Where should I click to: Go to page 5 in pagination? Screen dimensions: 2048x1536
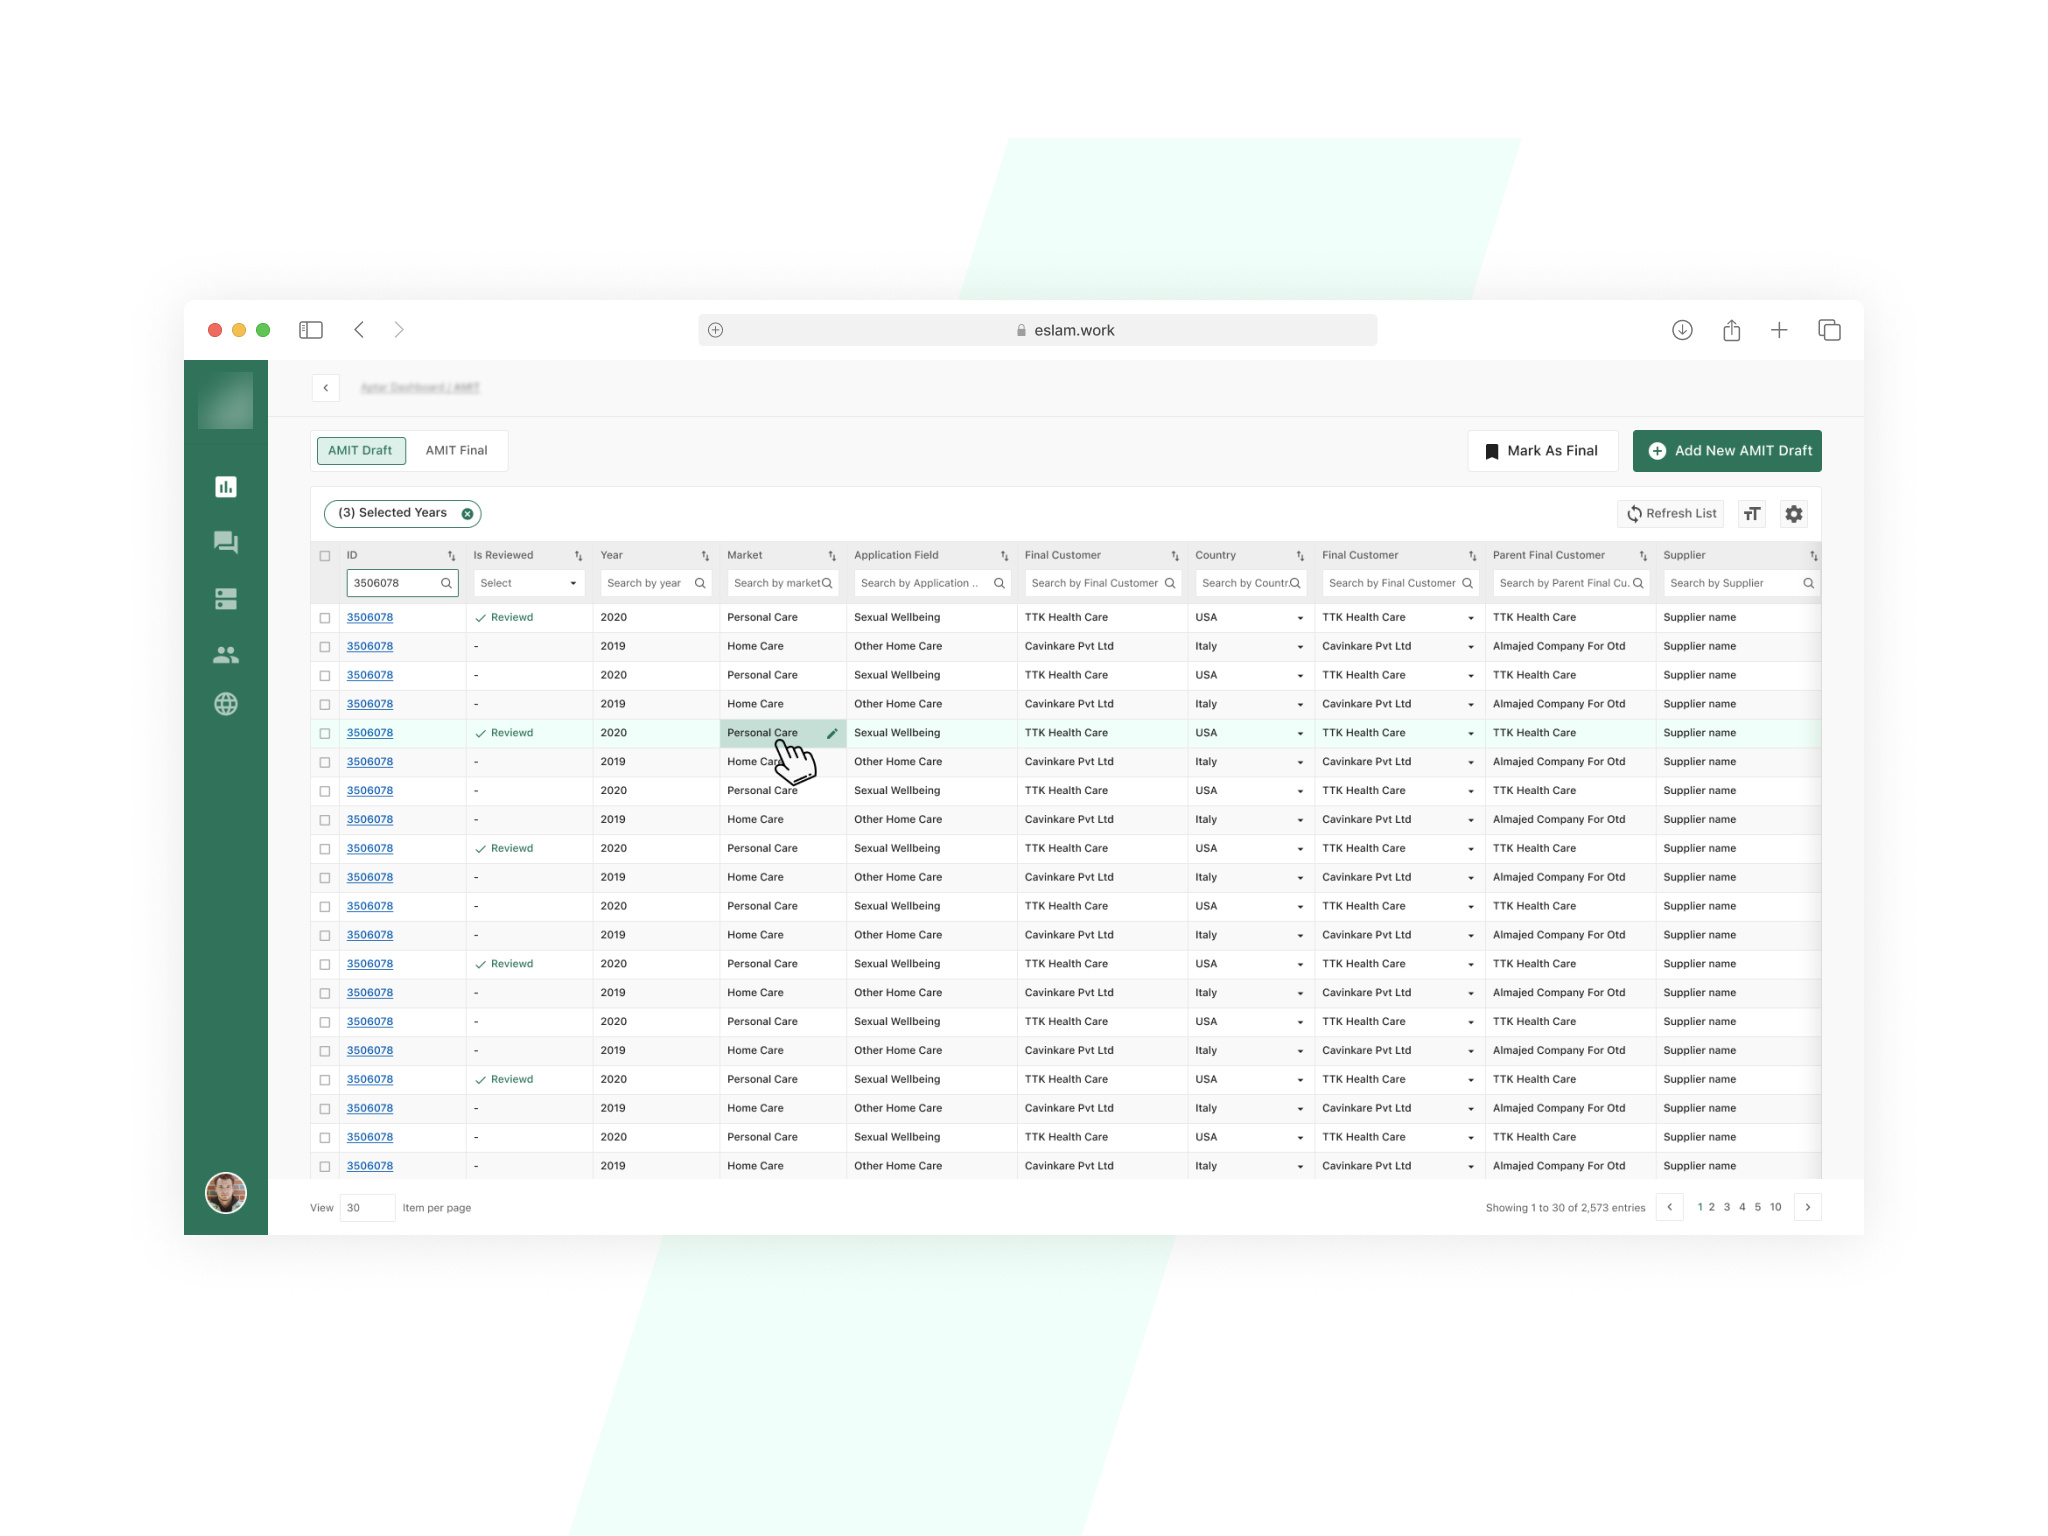1758,1207
